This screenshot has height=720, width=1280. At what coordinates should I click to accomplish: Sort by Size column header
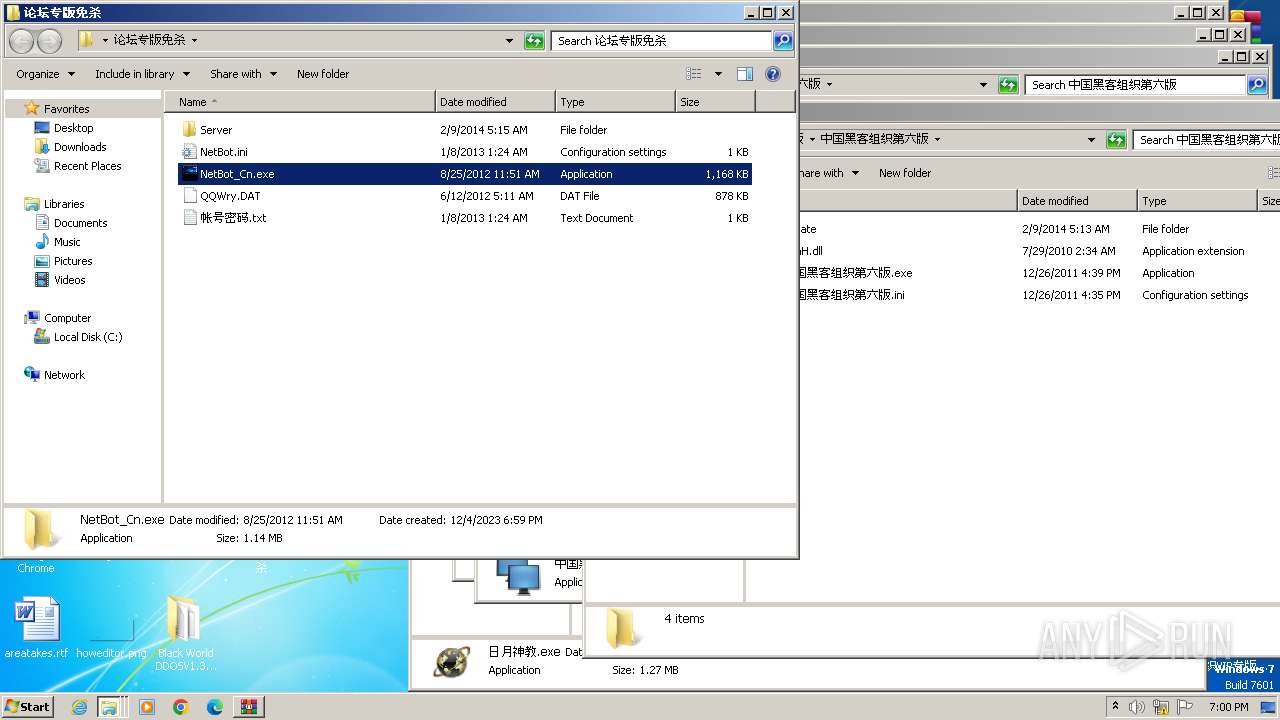tap(715, 102)
